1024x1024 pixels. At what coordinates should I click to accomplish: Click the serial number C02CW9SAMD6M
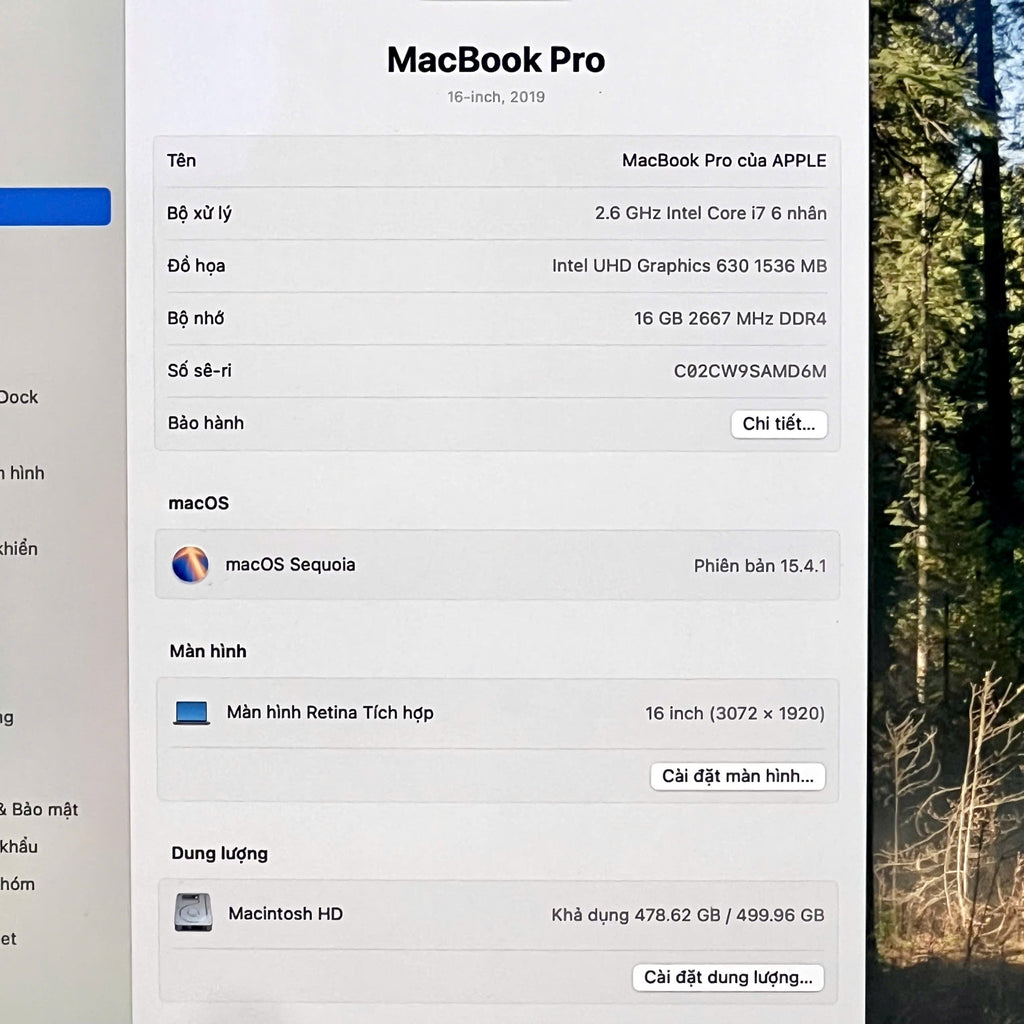coord(749,371)
